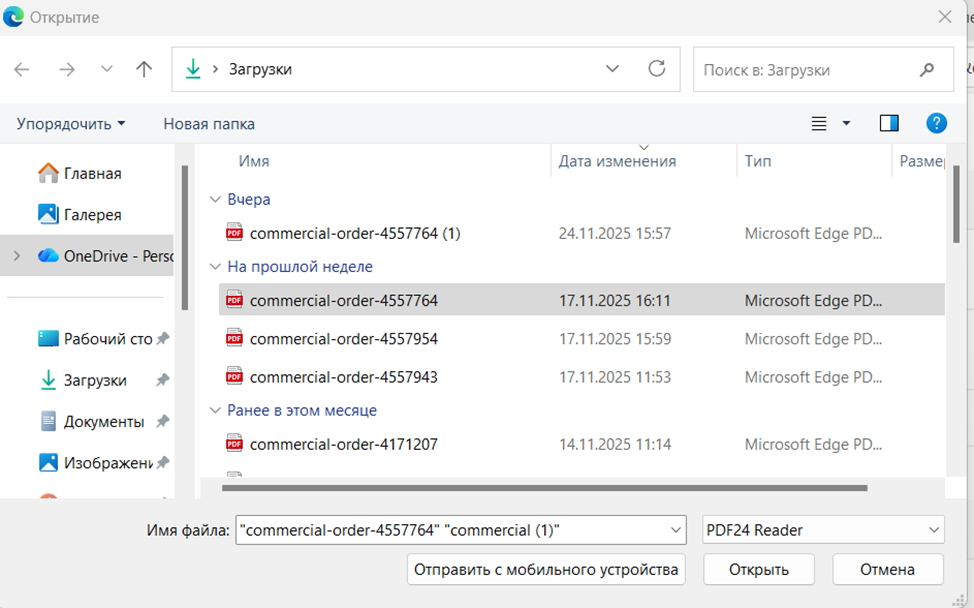Click the search magnifier icon
974x608 pixels.
(x=926, y=70)
